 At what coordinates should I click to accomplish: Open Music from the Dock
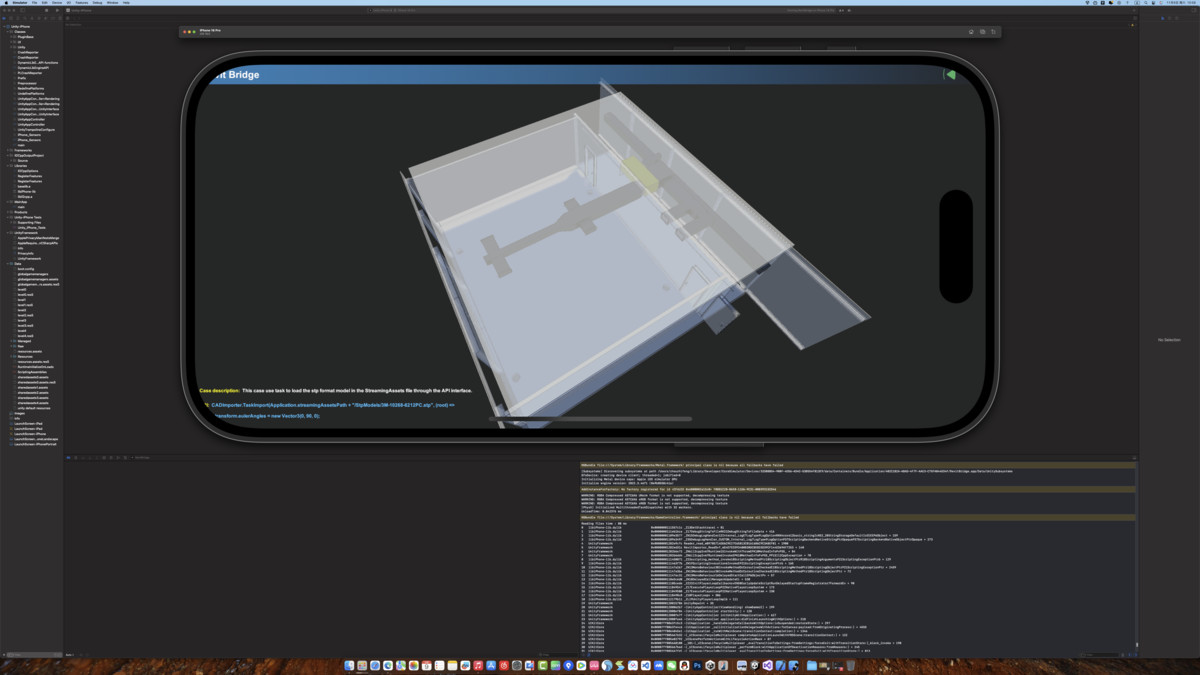pyautogui.click(x=478, y=665)
